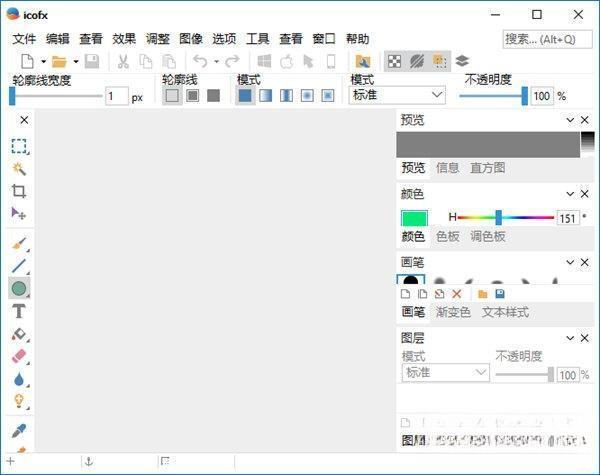This screenshot has height=475, width=600.
Task: Open new file dropdown arrow
Action: [x=44, y=62]
